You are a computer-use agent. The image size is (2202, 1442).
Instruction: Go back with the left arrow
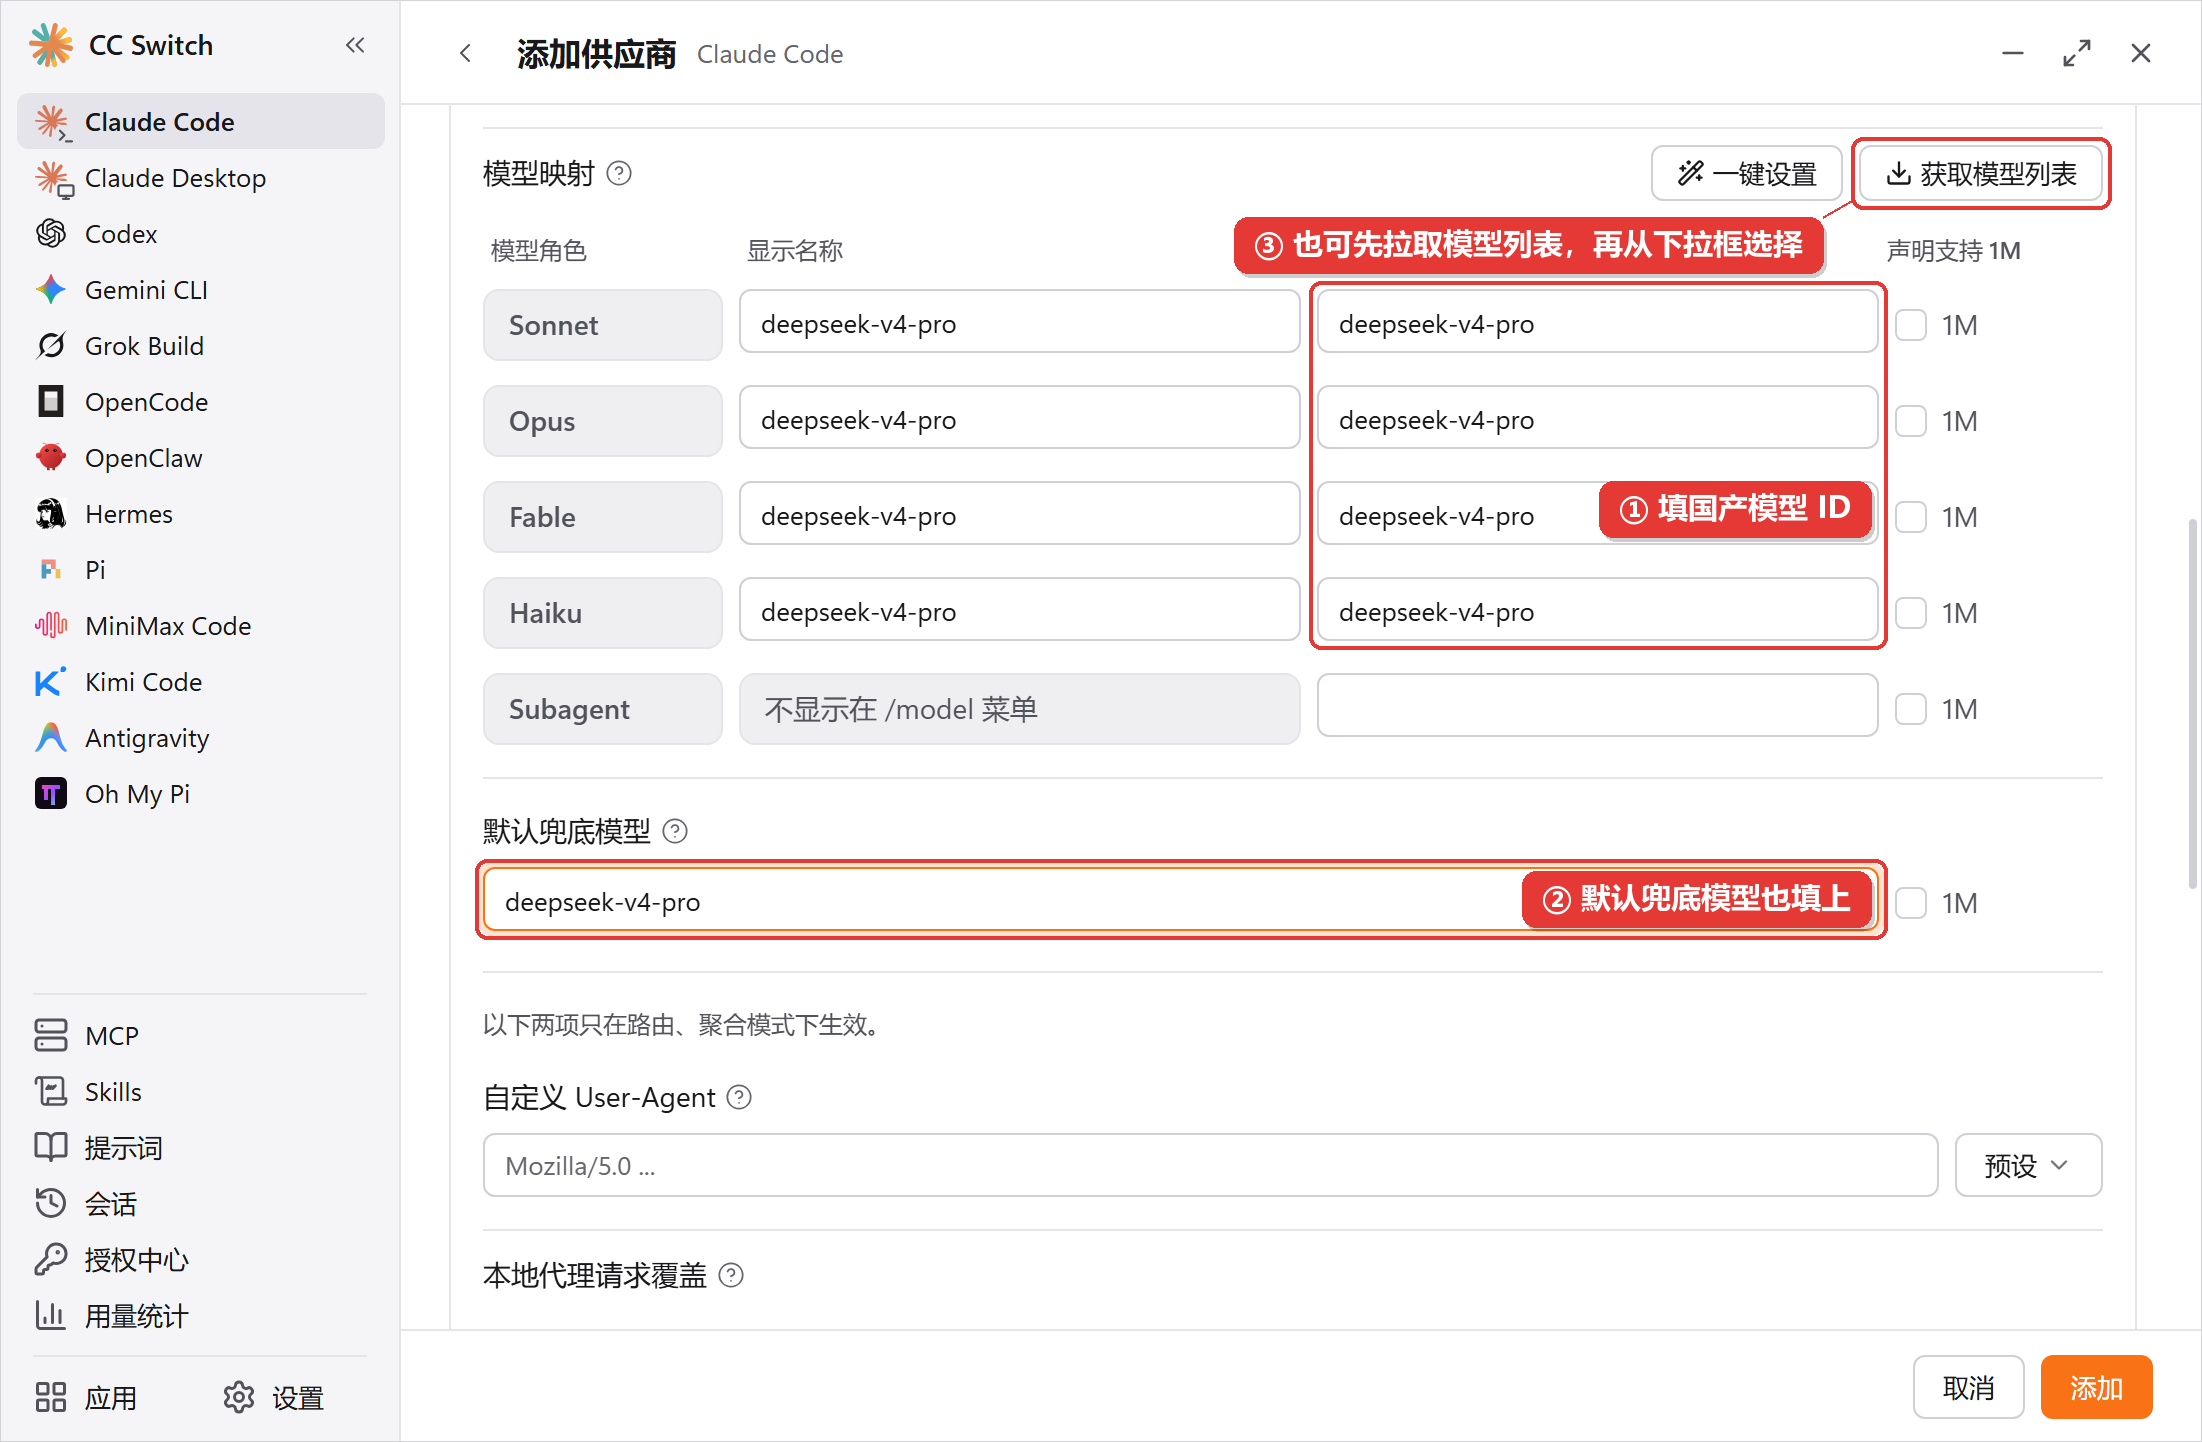[466, 54]
